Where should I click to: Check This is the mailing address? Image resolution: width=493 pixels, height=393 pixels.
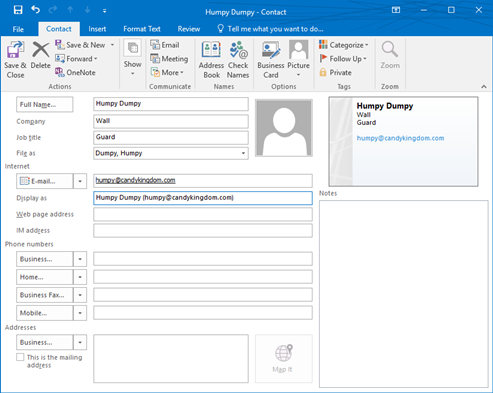[20, 357]
